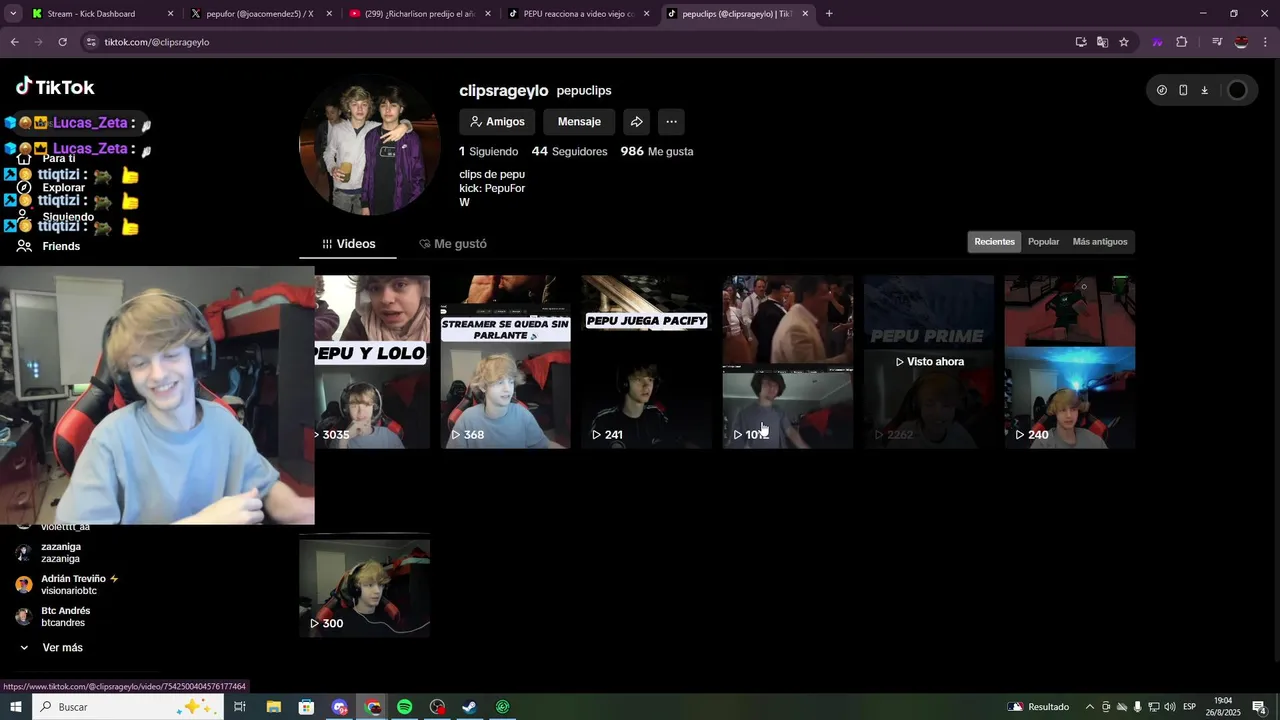Image resolution: width=1280 pixels, height=720 pixels.
Task: Click the clipsrageylo profile picture
Action: pyautogui.click(x=370, y=145)
